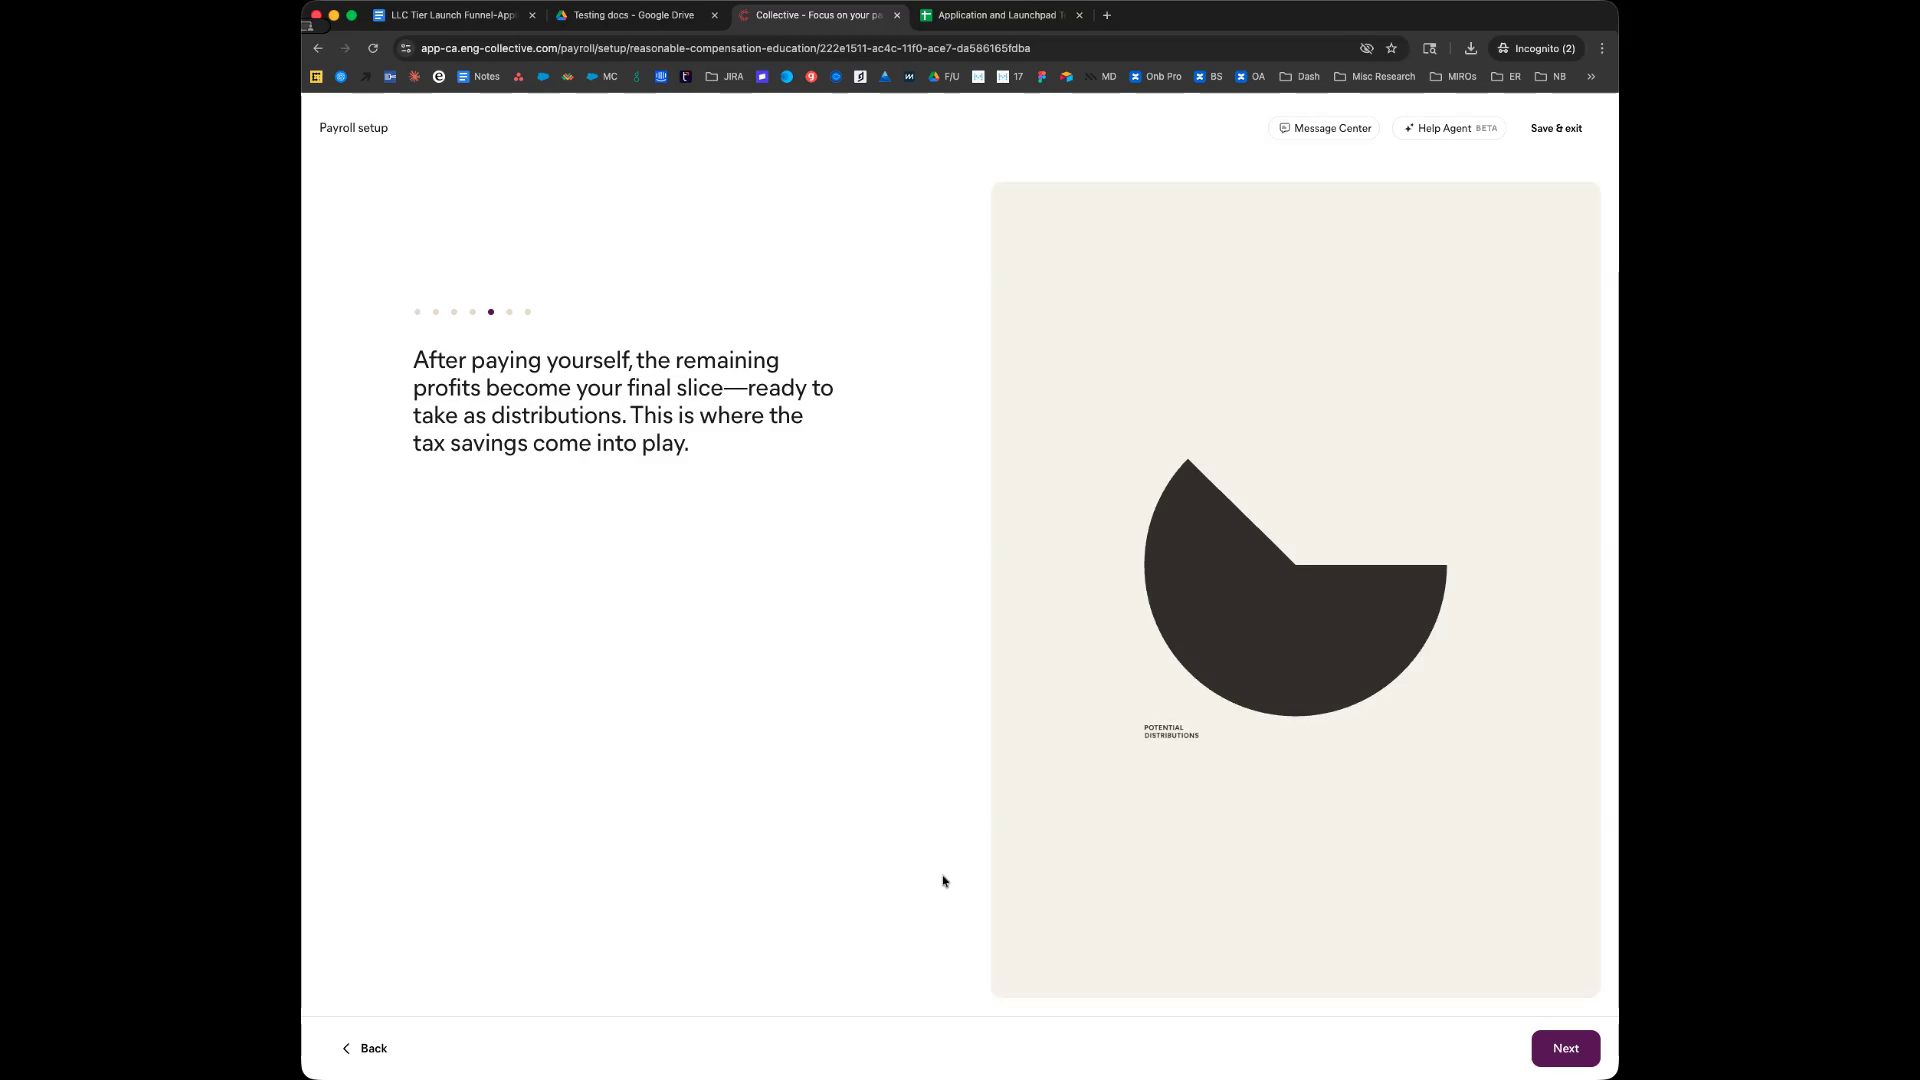Open the downloads icon in the toolbar
This screenshot has width=1920, height=1080.
point(1470,48)
